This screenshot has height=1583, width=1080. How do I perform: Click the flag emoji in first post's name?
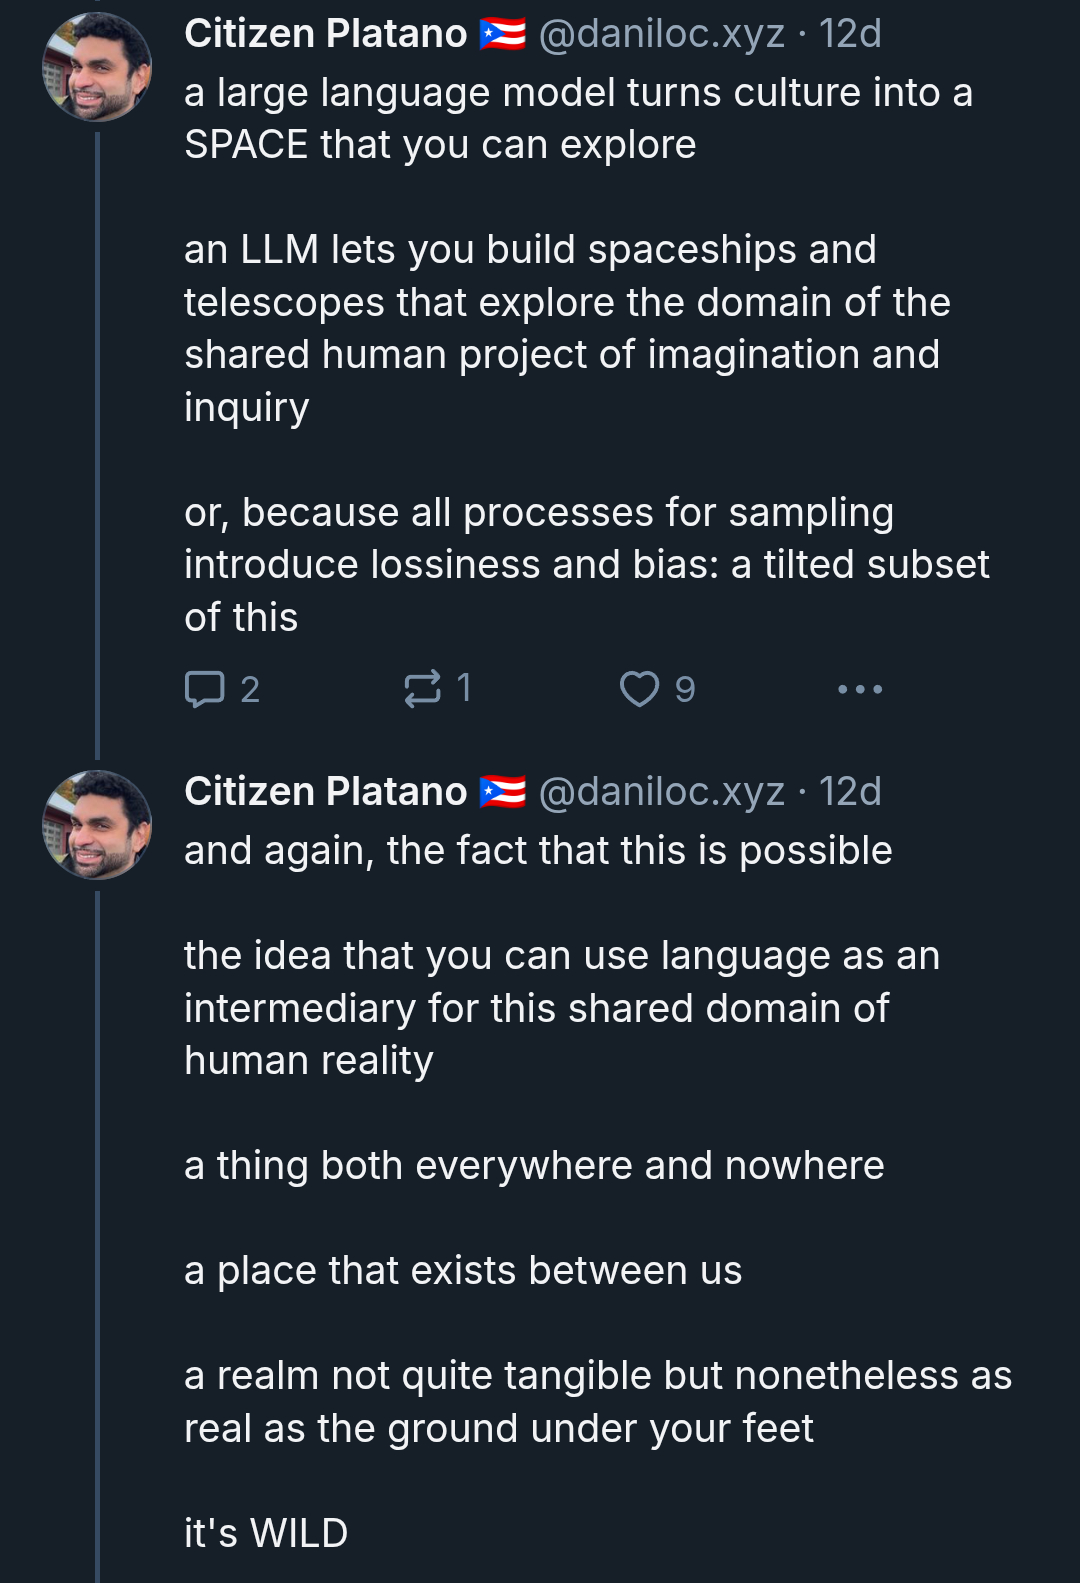[503, 35]
